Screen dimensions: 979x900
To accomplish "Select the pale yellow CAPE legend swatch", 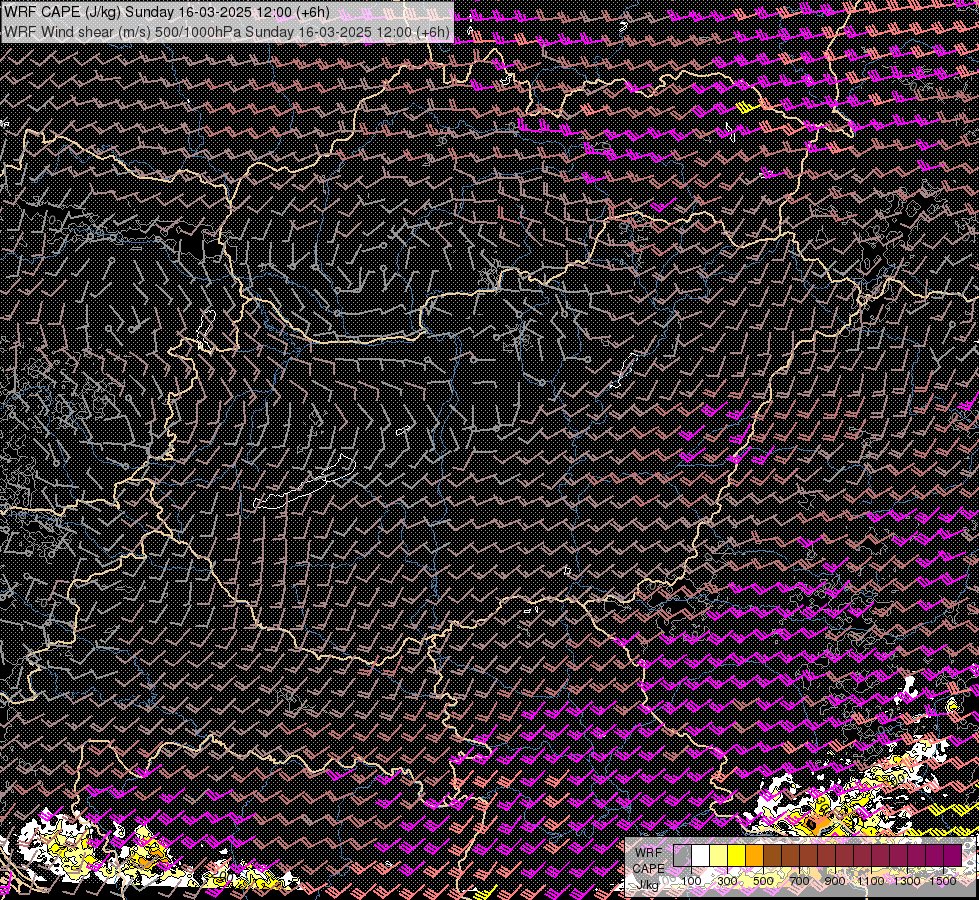I will pos(719,855).
